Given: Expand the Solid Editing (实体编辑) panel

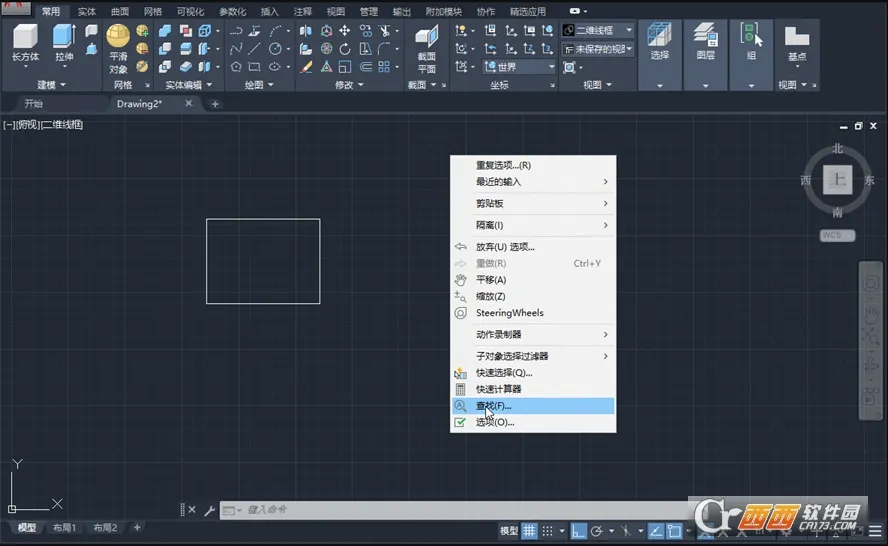Looking at the screenshot, I should (x=189, y=85).
